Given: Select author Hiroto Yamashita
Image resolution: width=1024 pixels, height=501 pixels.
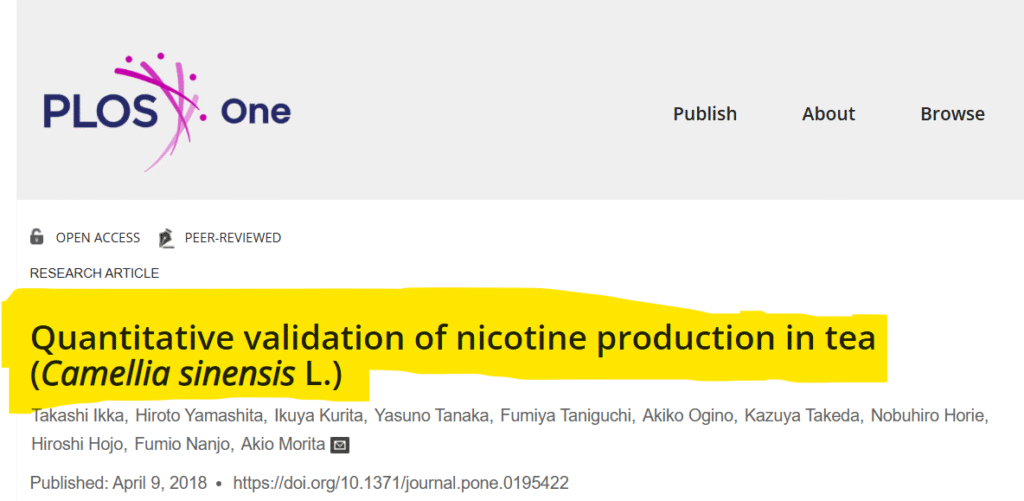Looking at the screenshot, I should [x=188, y=417].
